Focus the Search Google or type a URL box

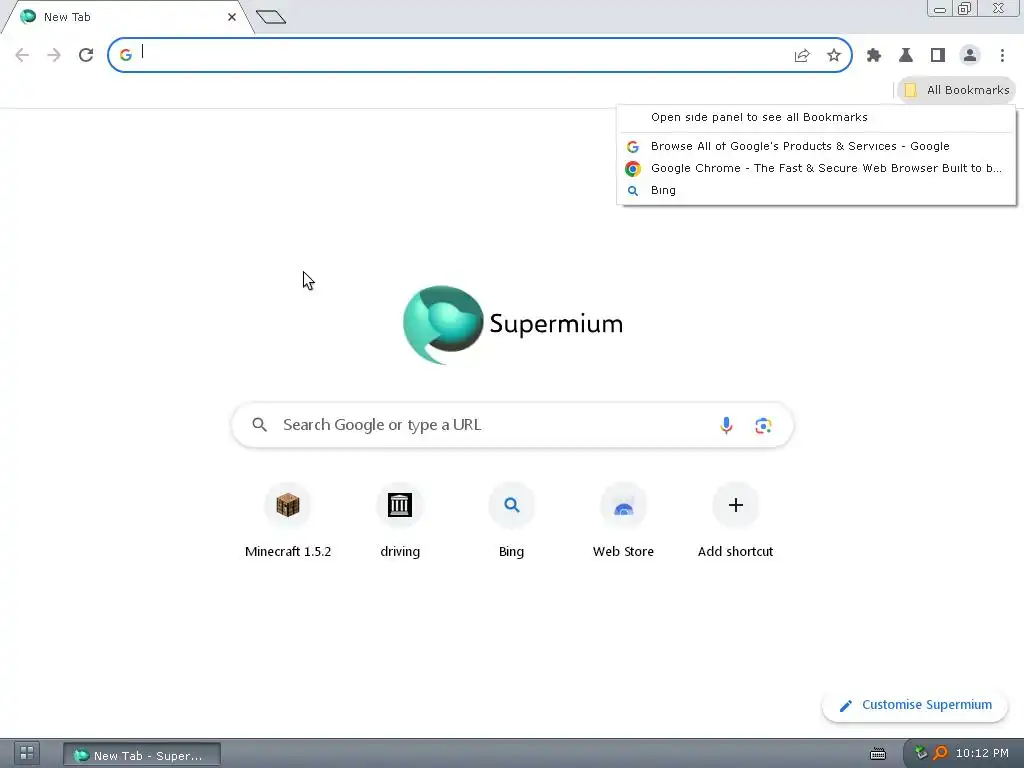click(x=512, y=425)
